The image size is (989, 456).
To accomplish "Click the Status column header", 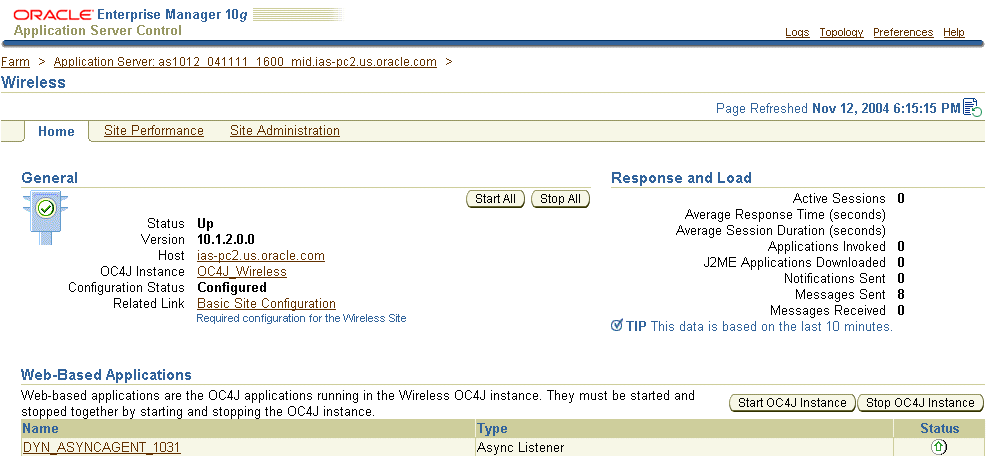I will pyautogui.click(x=940, y=429).
